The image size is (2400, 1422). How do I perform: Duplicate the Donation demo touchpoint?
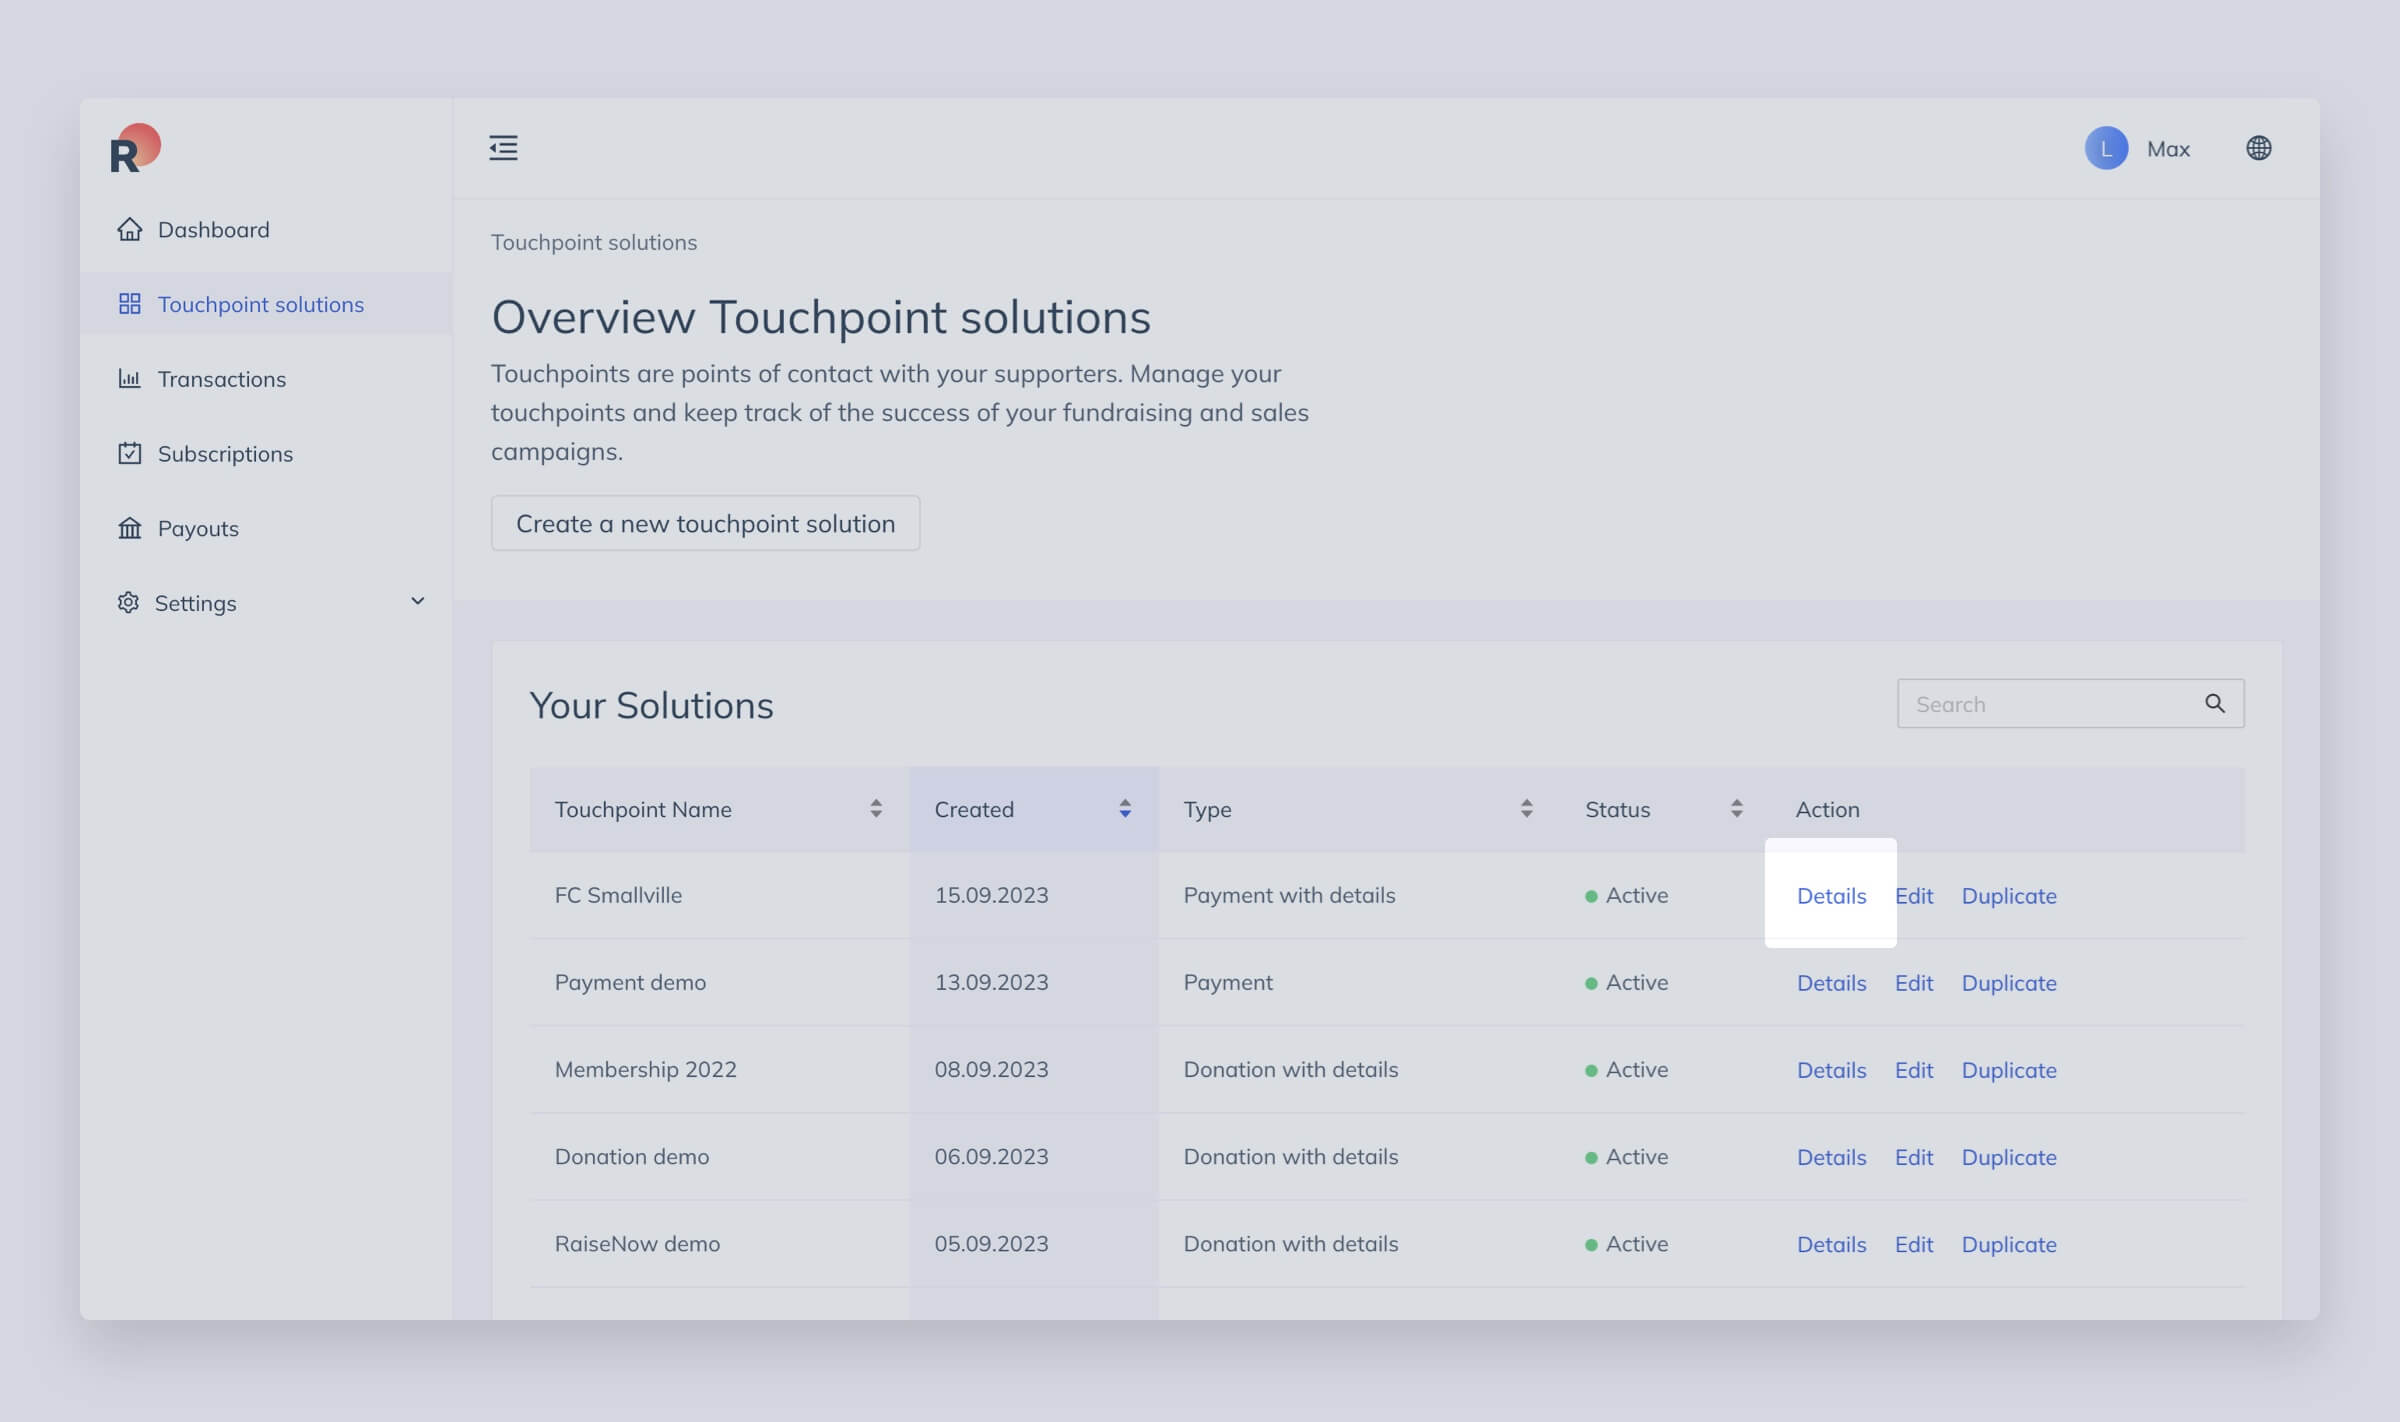[2009, 1157]
